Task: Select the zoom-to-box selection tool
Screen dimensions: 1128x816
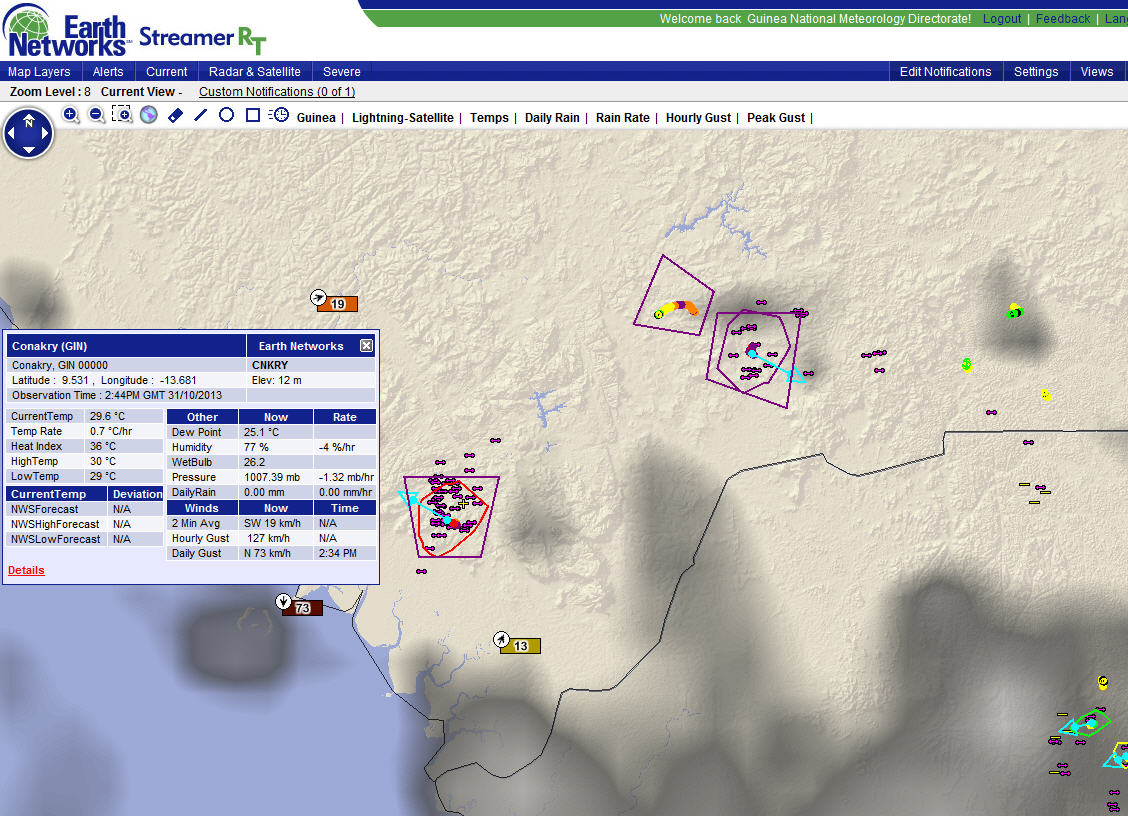Action: click(x=122, y=114)
